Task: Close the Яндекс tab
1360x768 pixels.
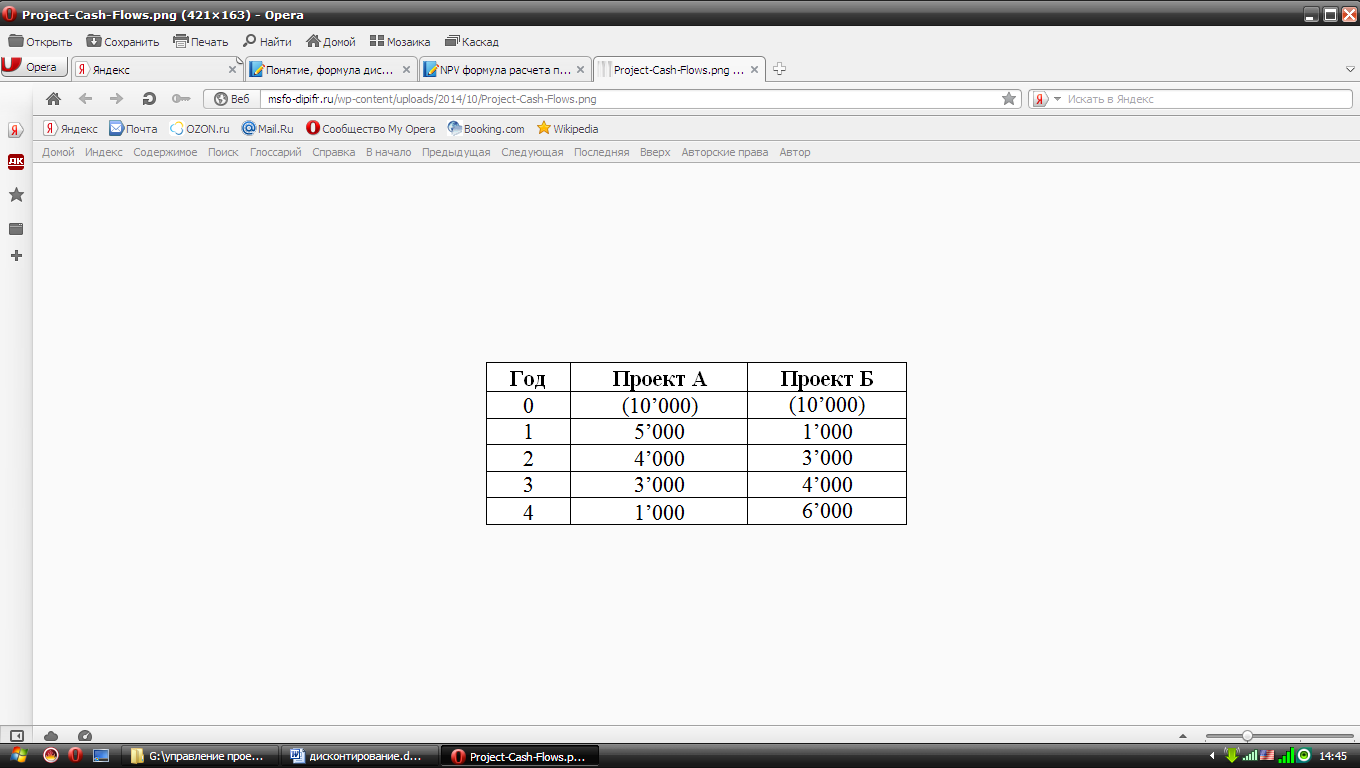Action: coord(232,70)
